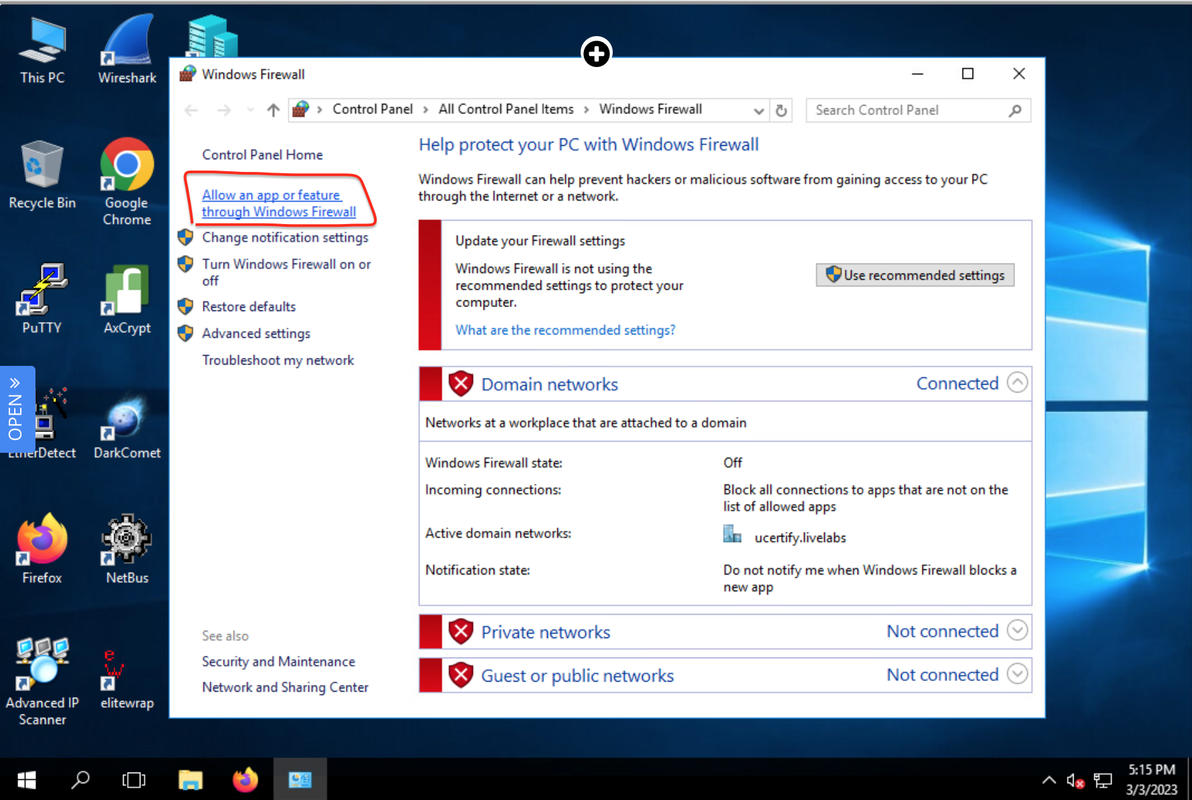The width and height of the screenshot is (1192, 800).
Task: Collapse the Domain networks section
Action: pos(1017,383)
